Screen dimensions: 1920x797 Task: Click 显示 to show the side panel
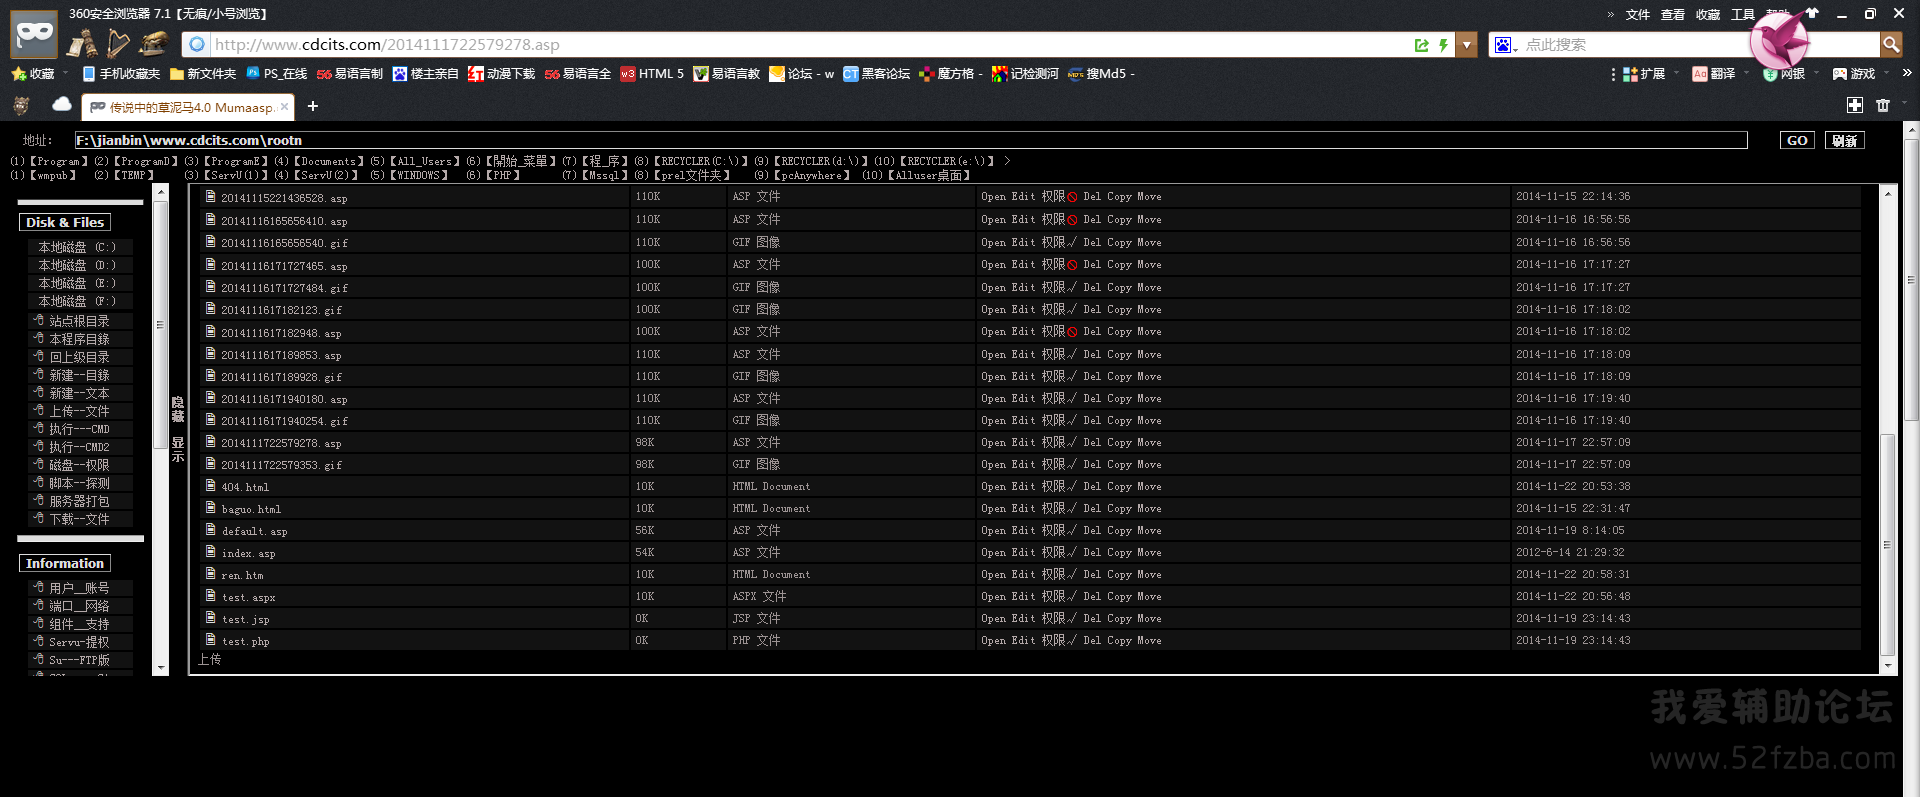(178, 449)
